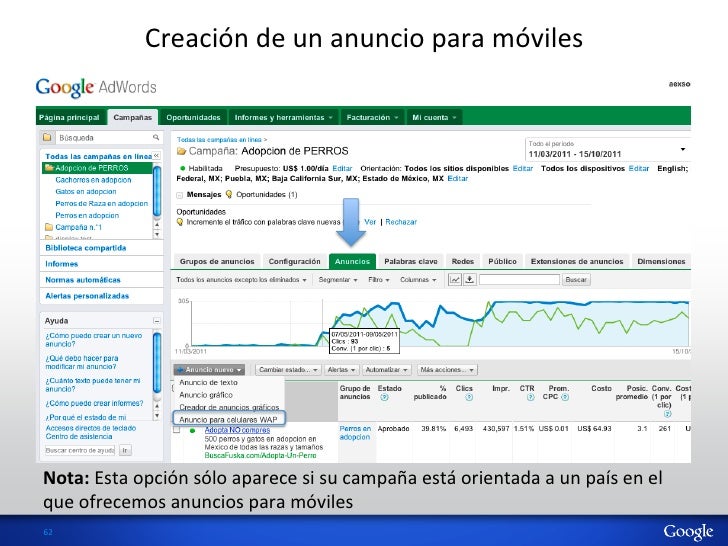The height and width of the screenshot is (546, 728).
Task: Switch to the Oportunidades top tab
Action: 193,117
